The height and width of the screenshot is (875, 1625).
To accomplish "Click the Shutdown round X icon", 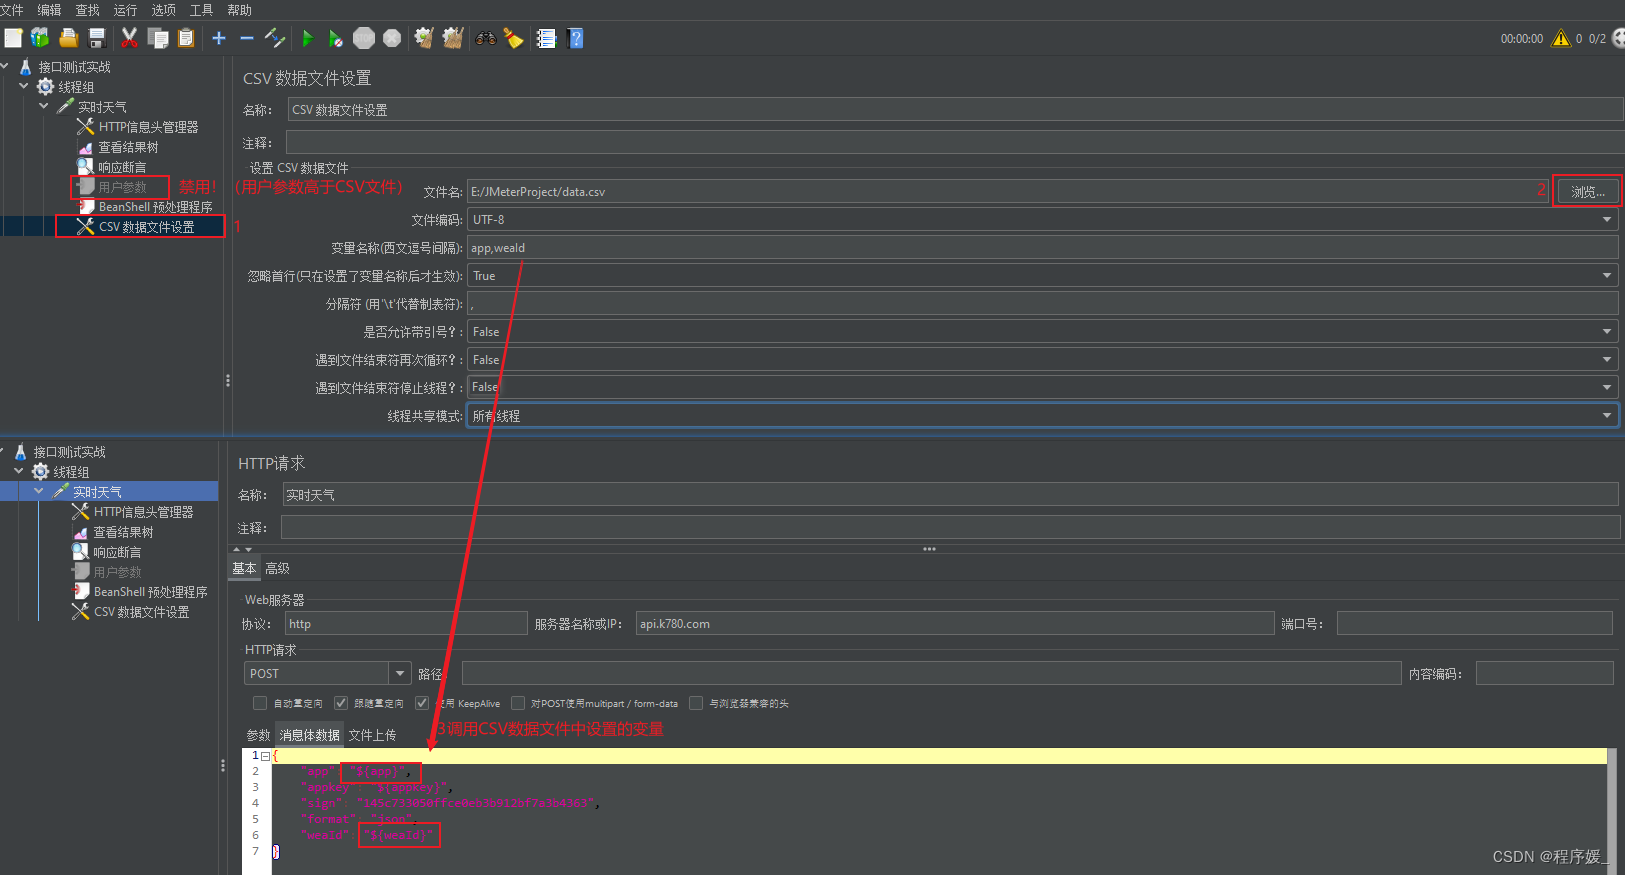I will [x=392, y=38].
